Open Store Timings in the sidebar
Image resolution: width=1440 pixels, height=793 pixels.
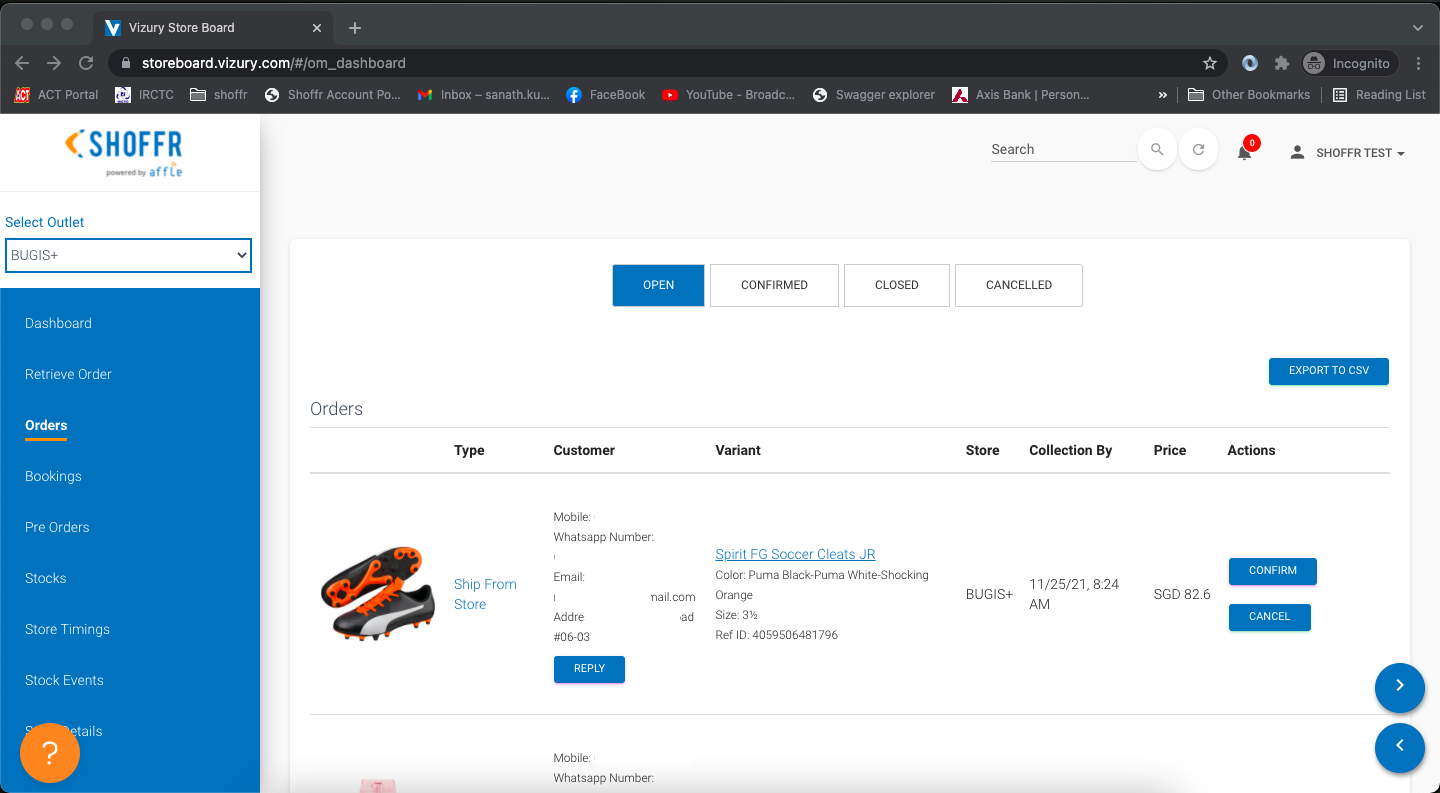(x=67, y=629)
